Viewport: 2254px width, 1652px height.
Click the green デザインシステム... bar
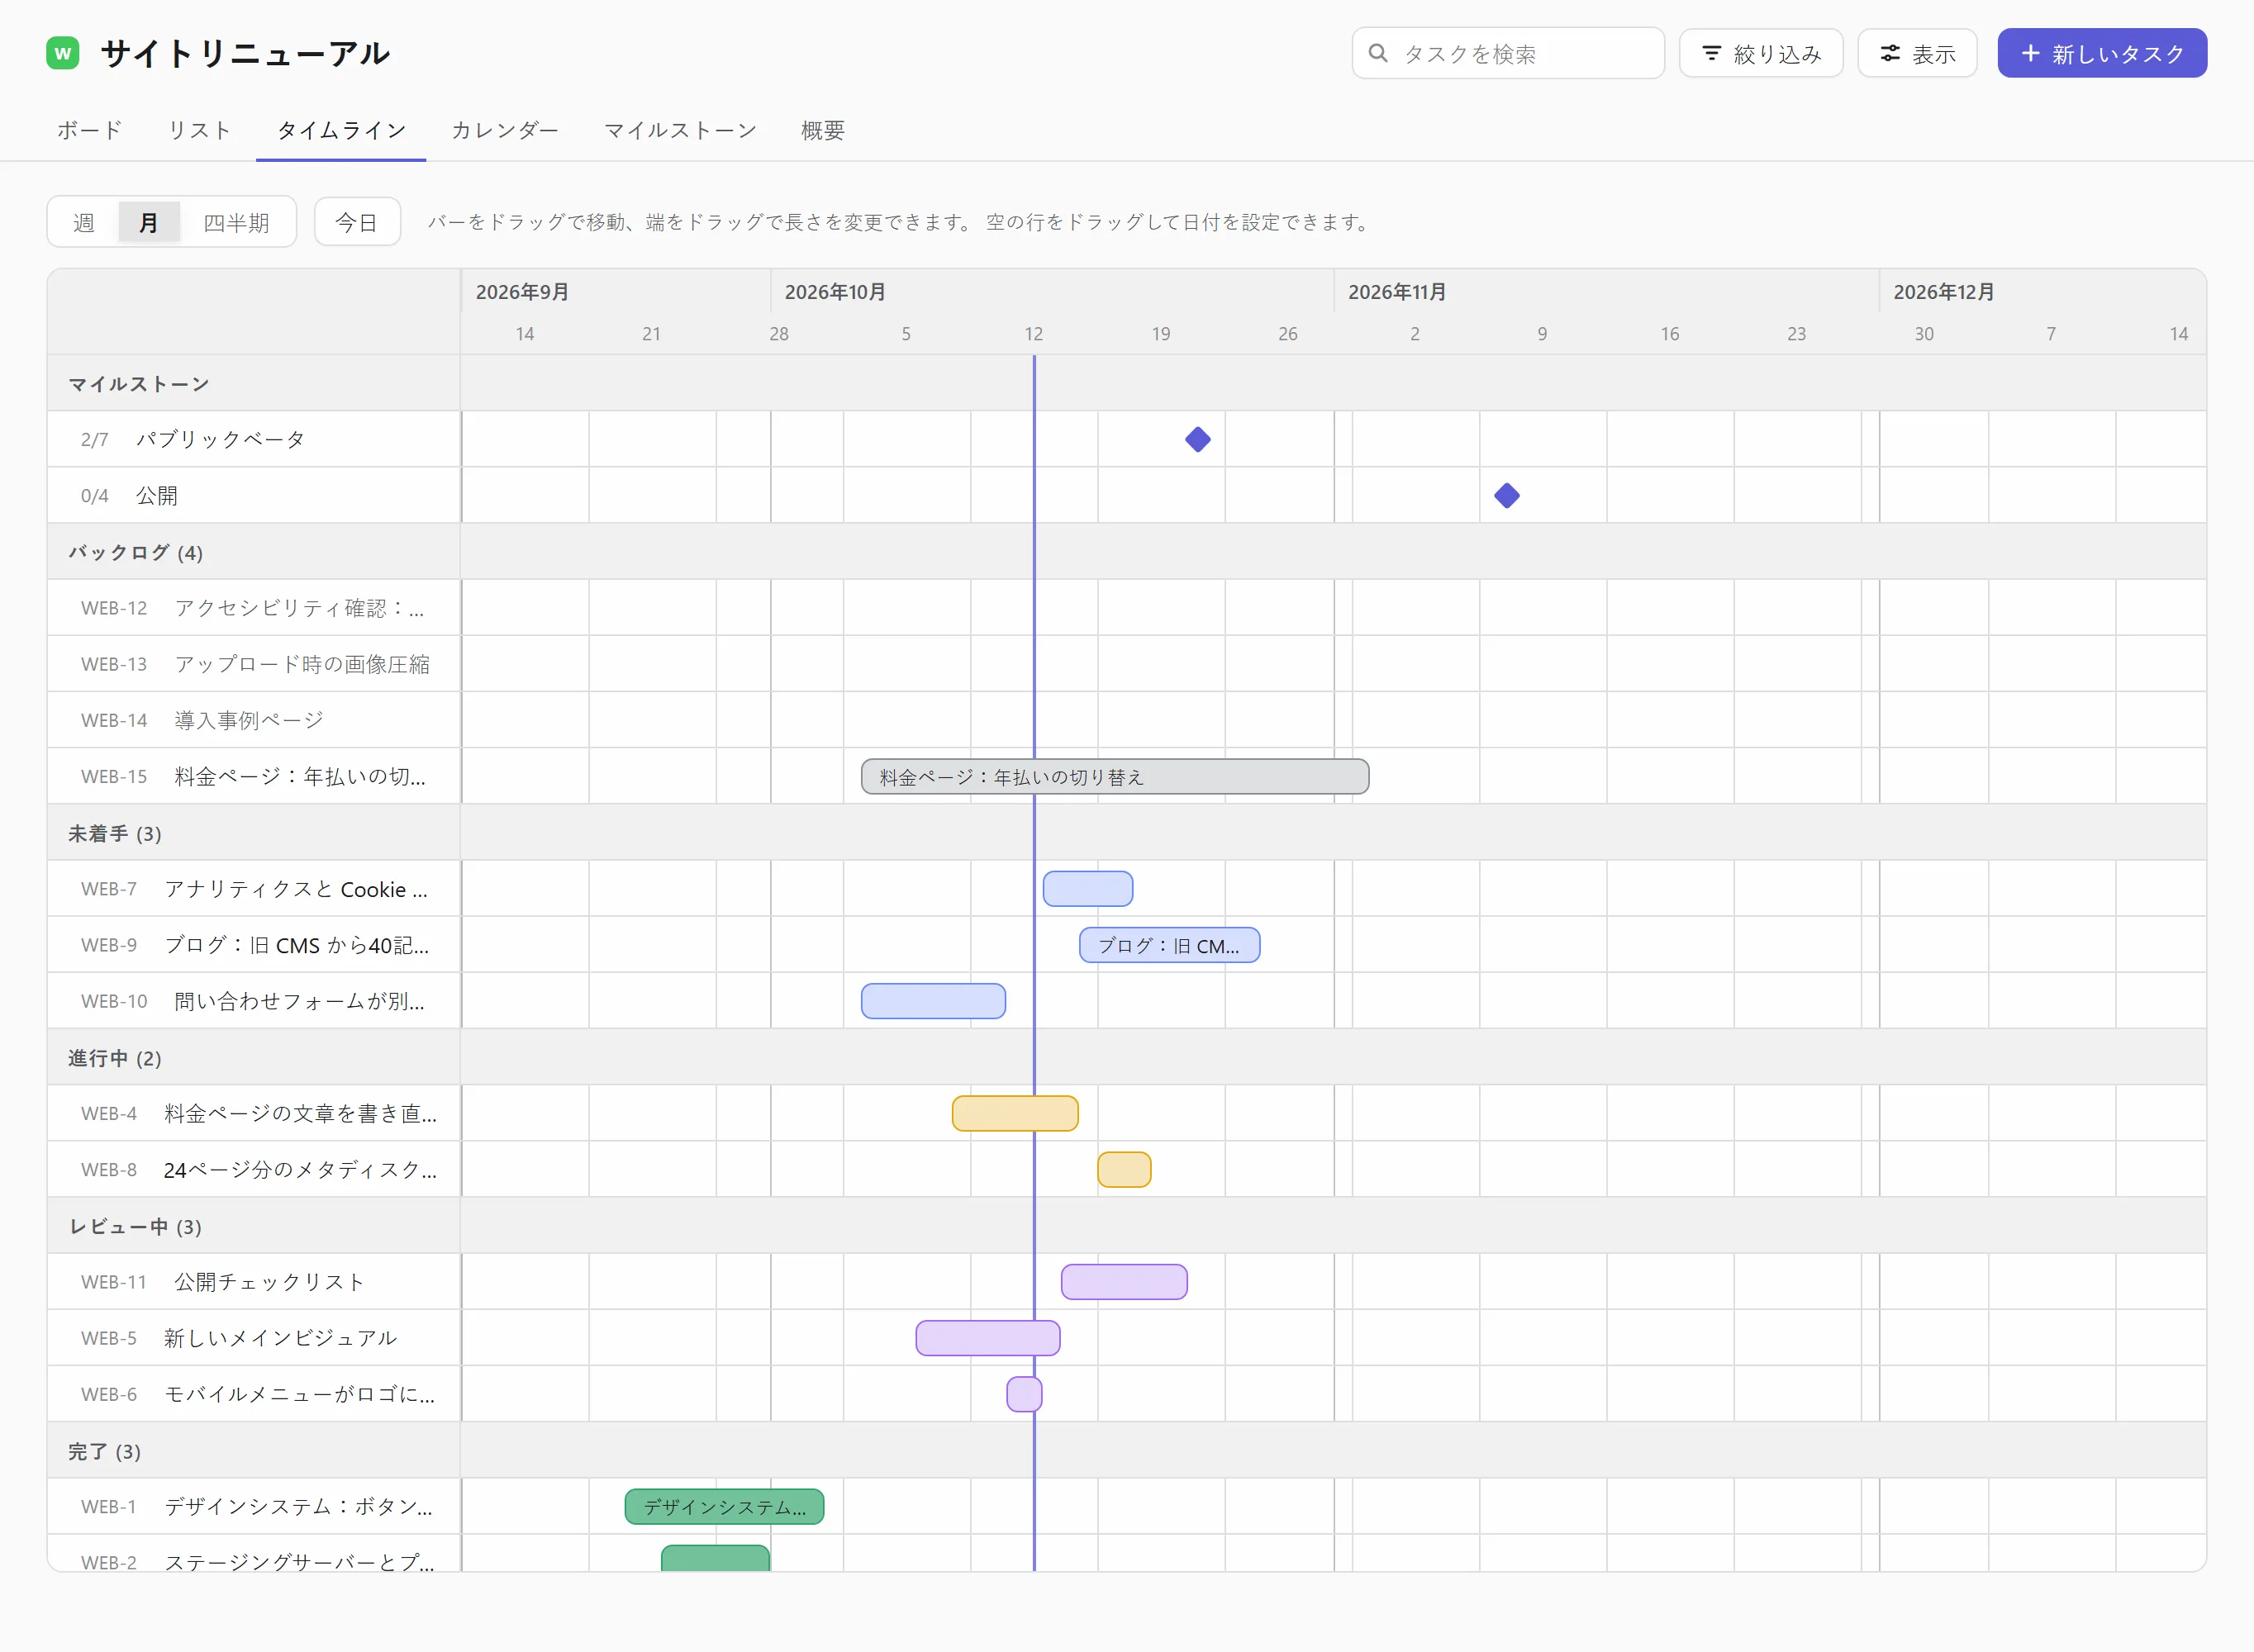coord(724,1506)
